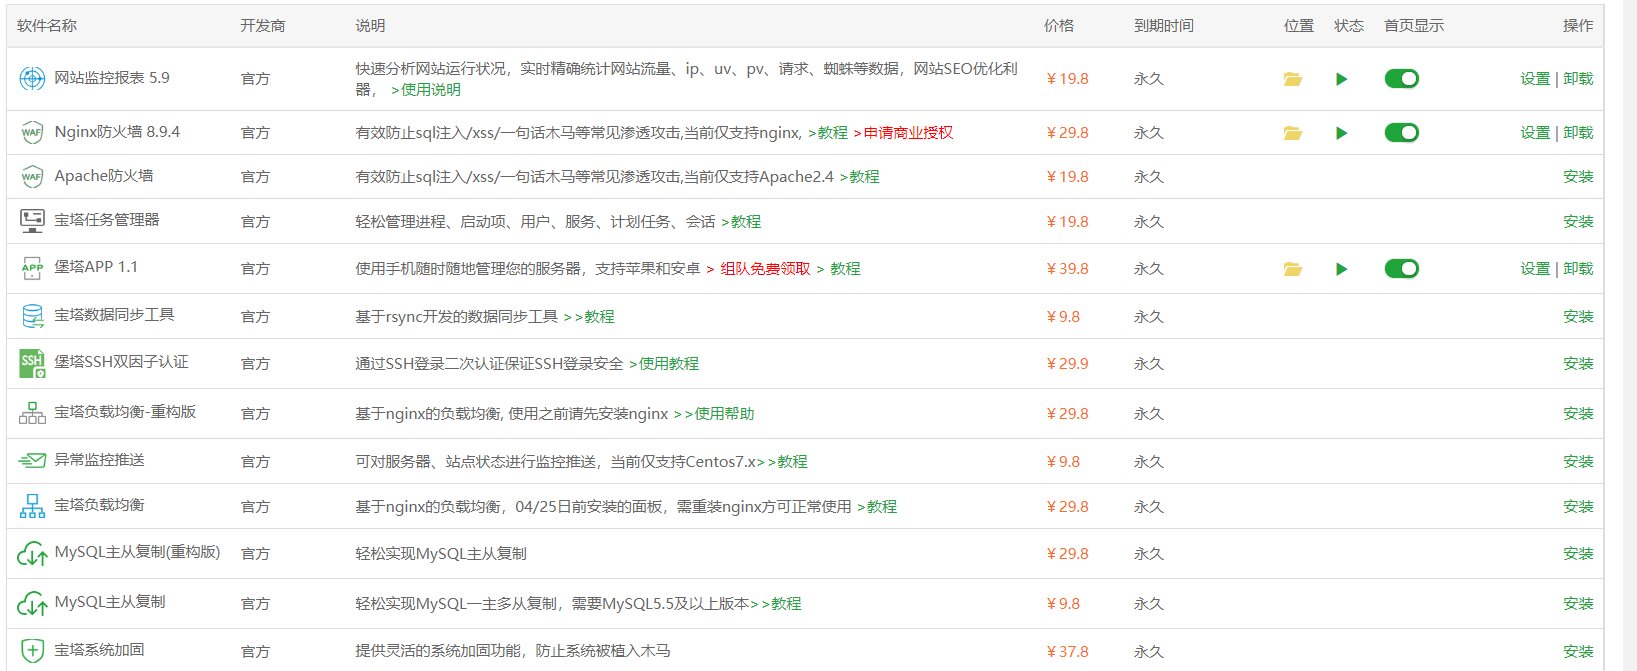
Task: Install 宝塔数据同步工具 plugin
Action: (1578, 317)
